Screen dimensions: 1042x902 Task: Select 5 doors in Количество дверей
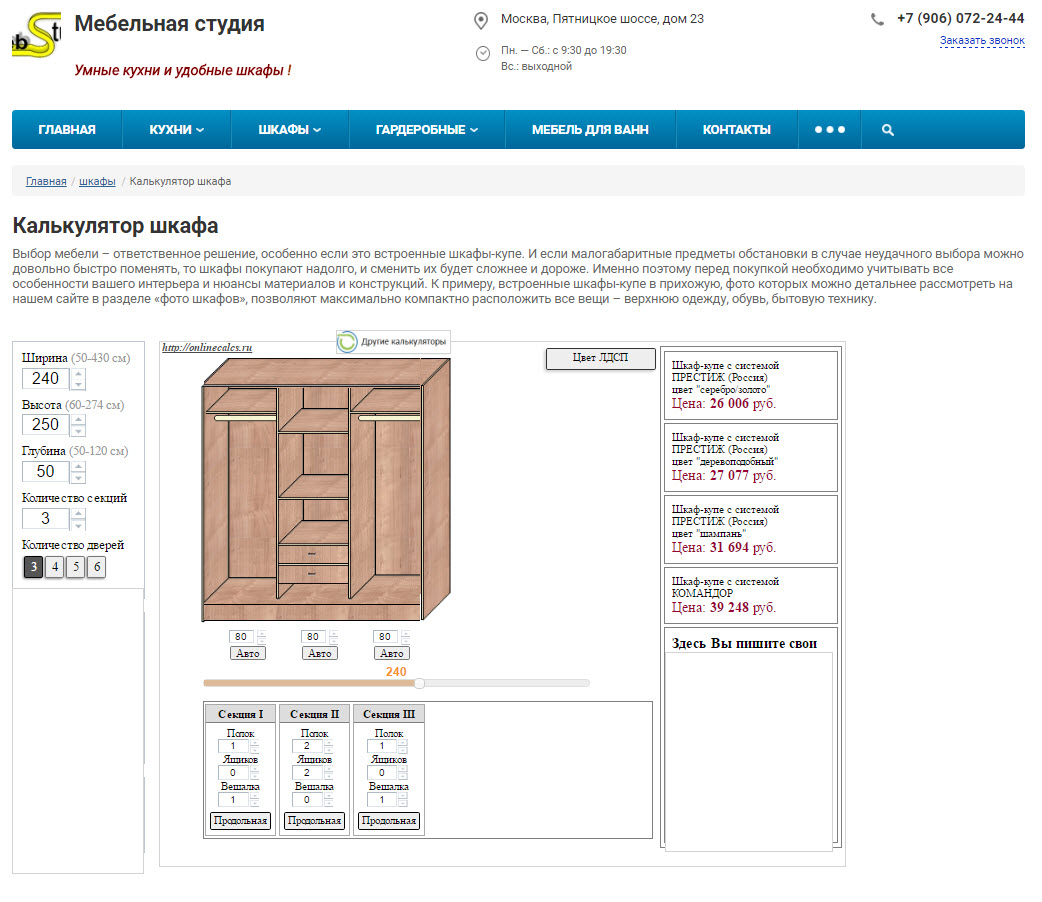[76, 567]
